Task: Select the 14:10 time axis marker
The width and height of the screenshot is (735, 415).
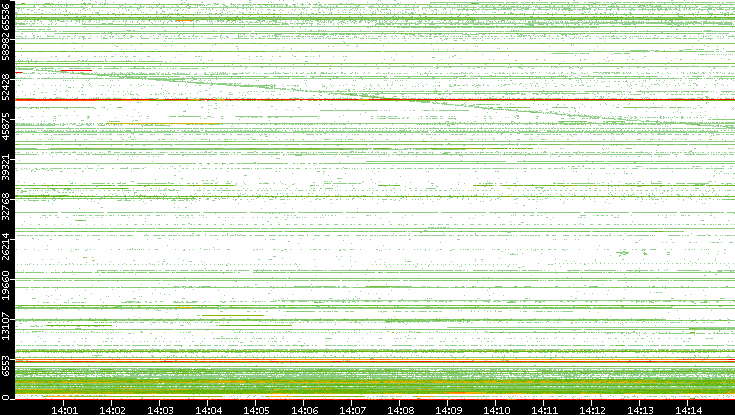Action: coord(496,408)
